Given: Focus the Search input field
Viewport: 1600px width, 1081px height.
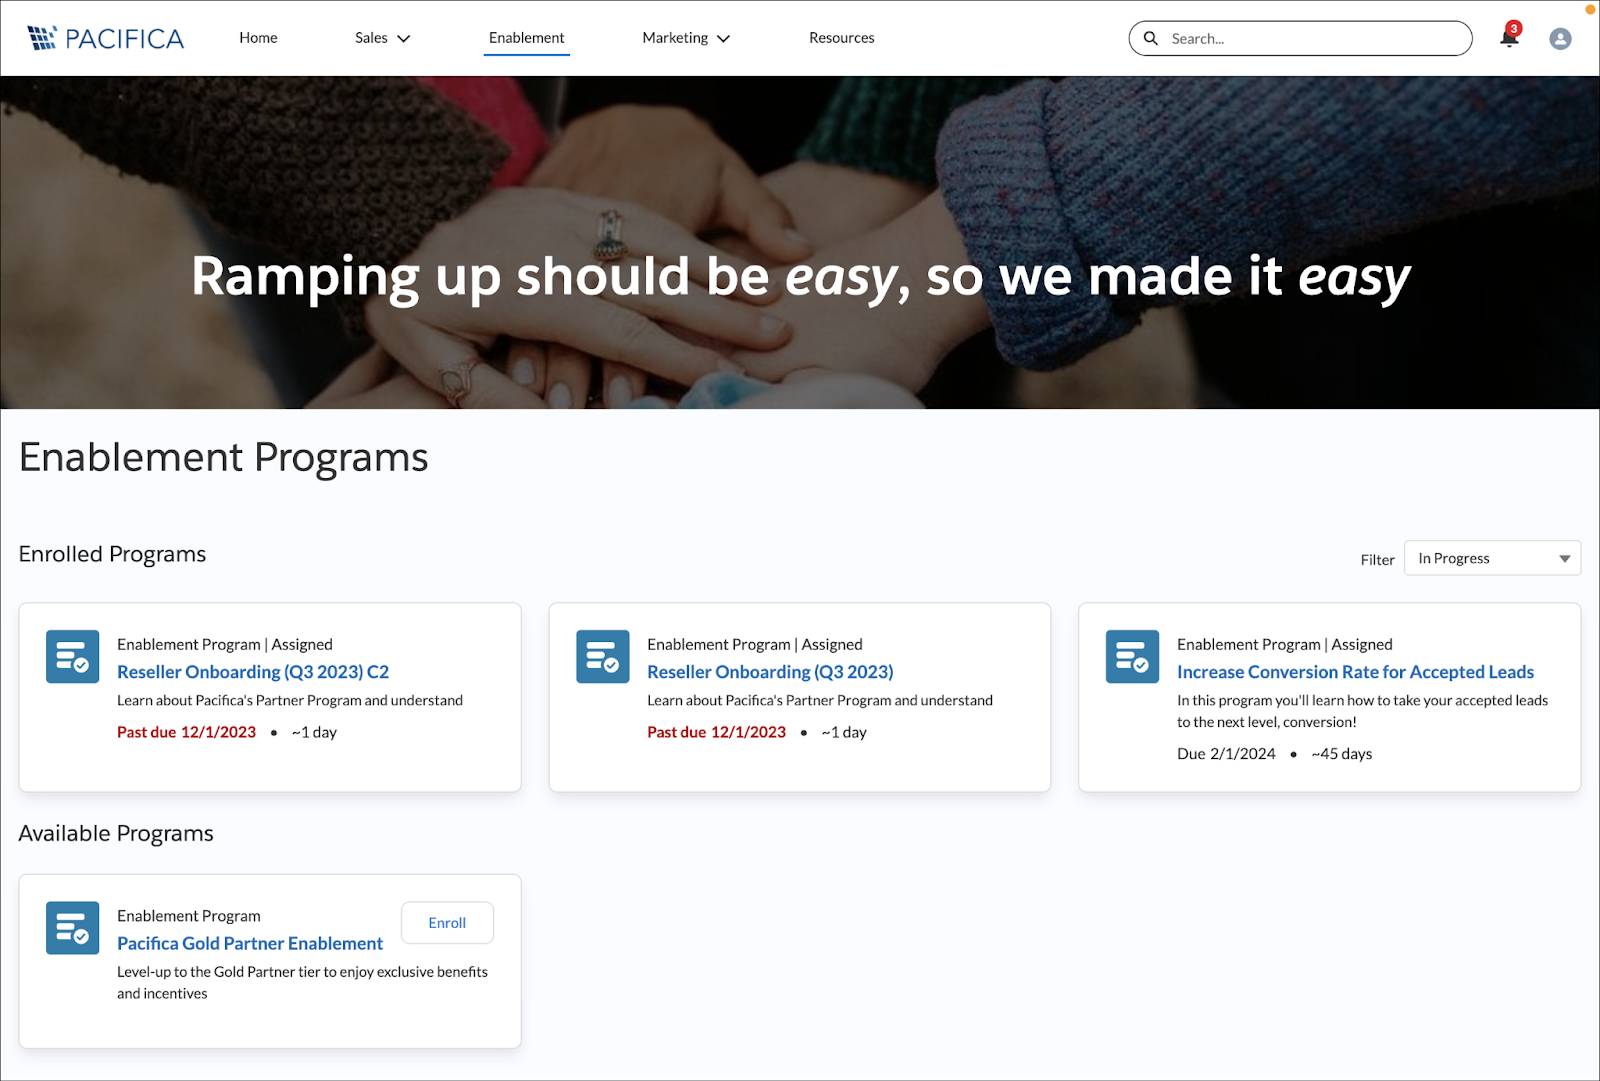Looking at the screenshot, I should coord(1300,38).
